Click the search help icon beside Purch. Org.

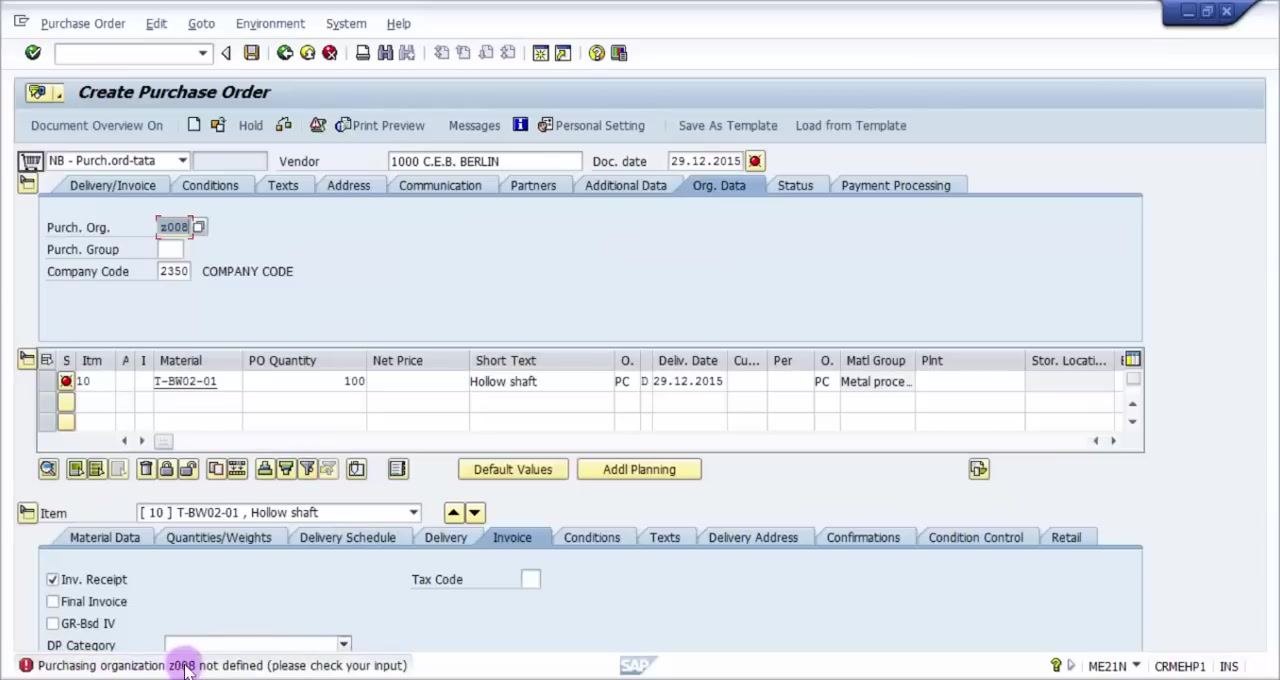pos(199,227)
